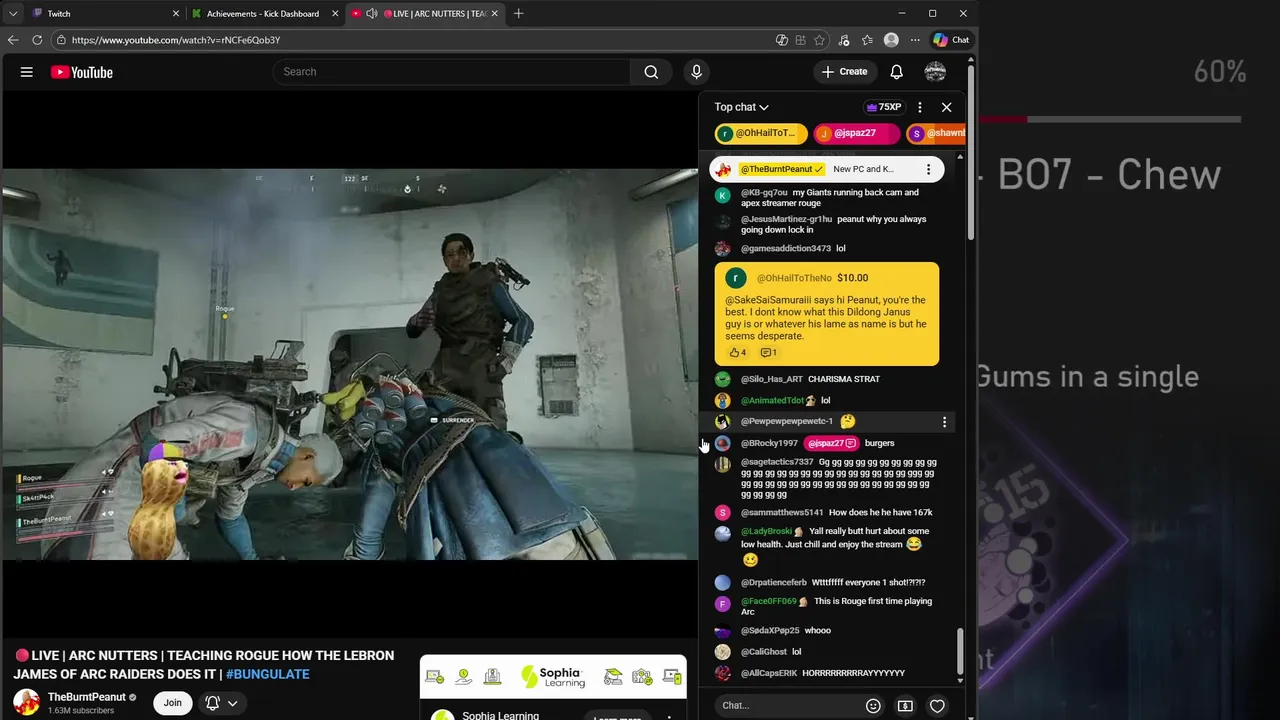Close the live chat panel

947,107
